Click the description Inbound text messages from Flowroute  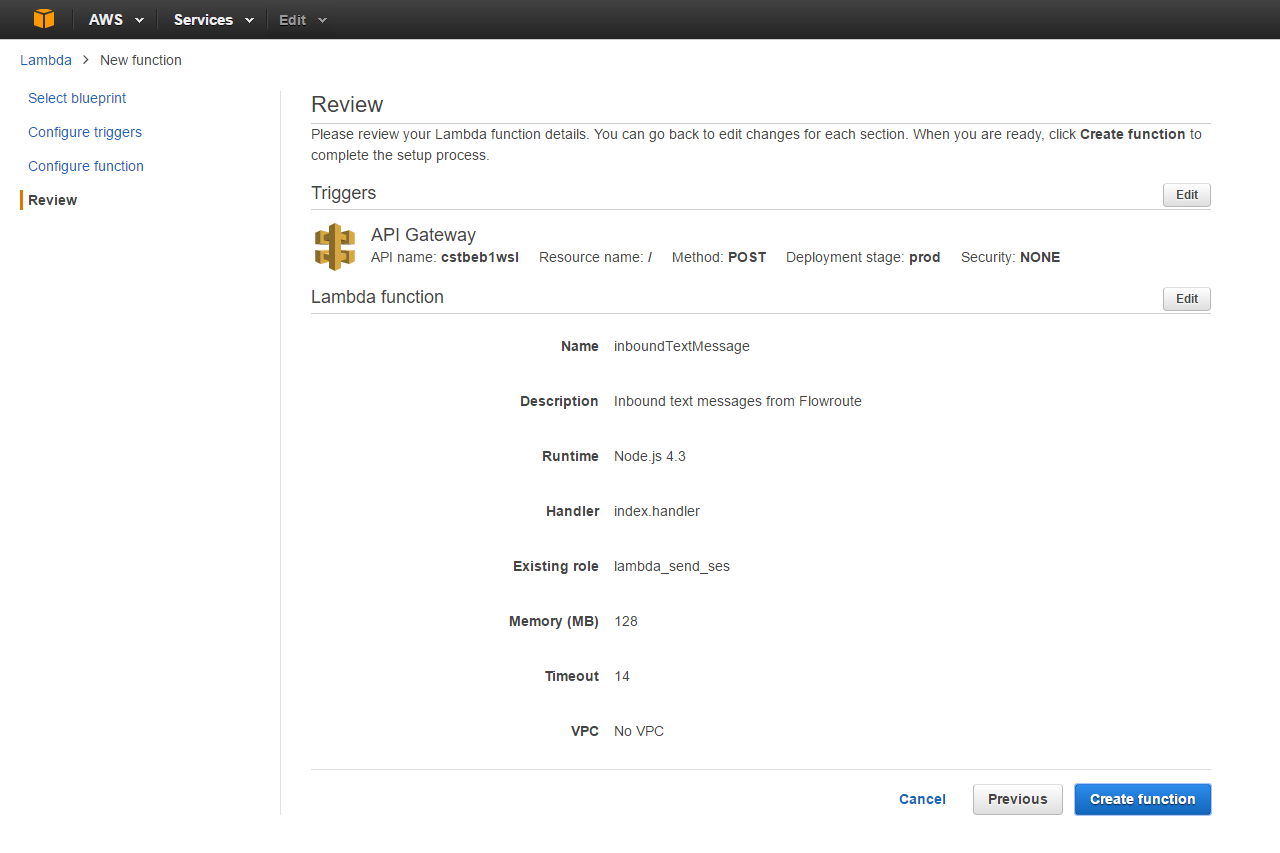738,401
